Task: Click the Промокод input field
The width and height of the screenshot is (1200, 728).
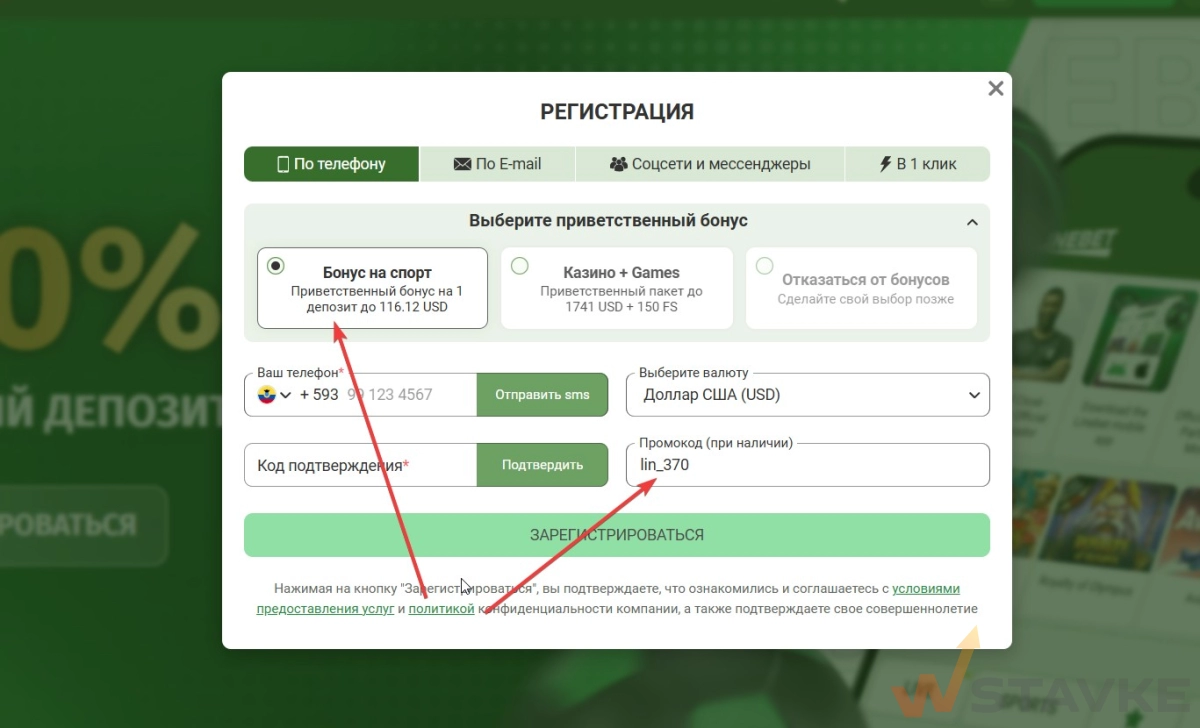Action: [807, 465]
